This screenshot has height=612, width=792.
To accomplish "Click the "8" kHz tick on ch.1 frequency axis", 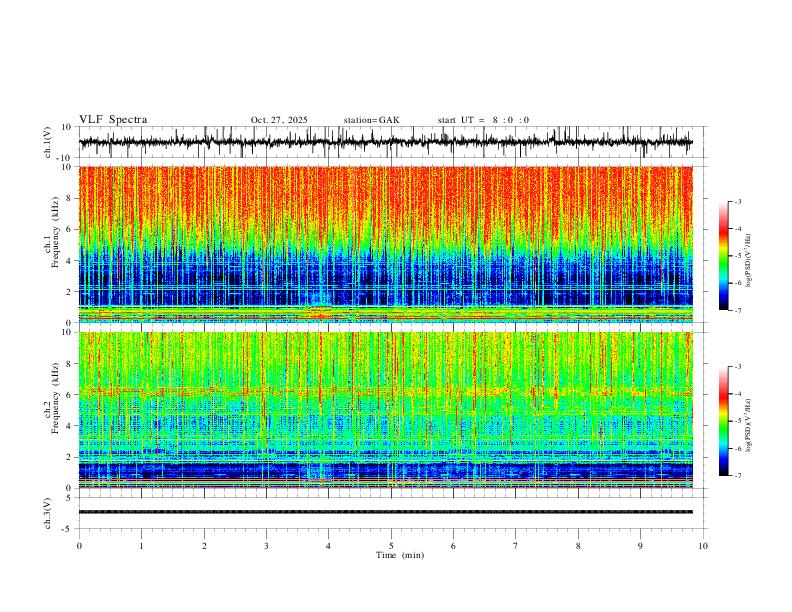I will tap(70, 198).
